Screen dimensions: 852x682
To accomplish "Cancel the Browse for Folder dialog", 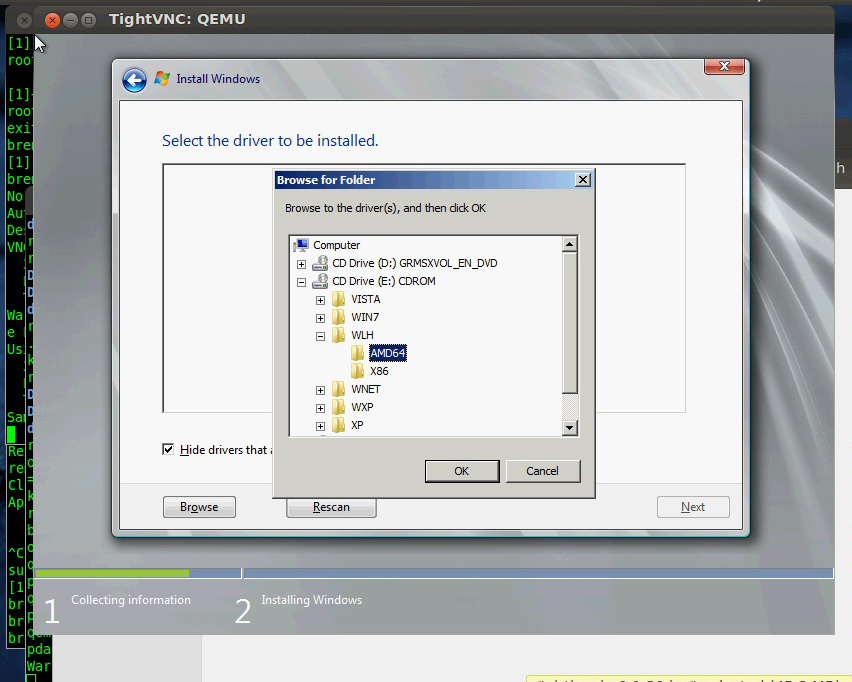I will click(x=542, y=471).
